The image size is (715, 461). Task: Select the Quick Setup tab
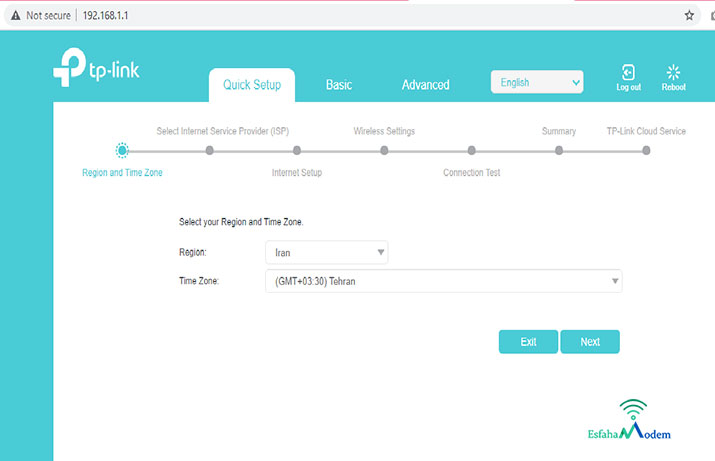click(252, 85)
